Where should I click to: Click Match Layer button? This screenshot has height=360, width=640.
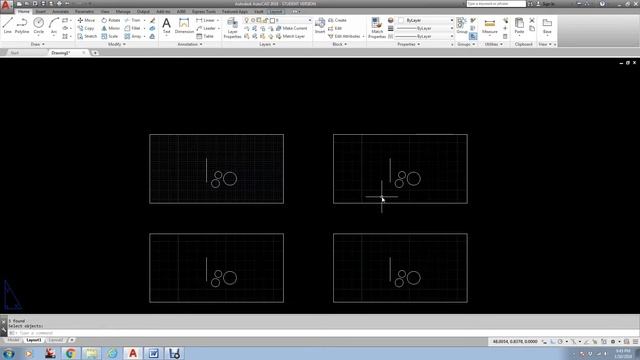291,36
